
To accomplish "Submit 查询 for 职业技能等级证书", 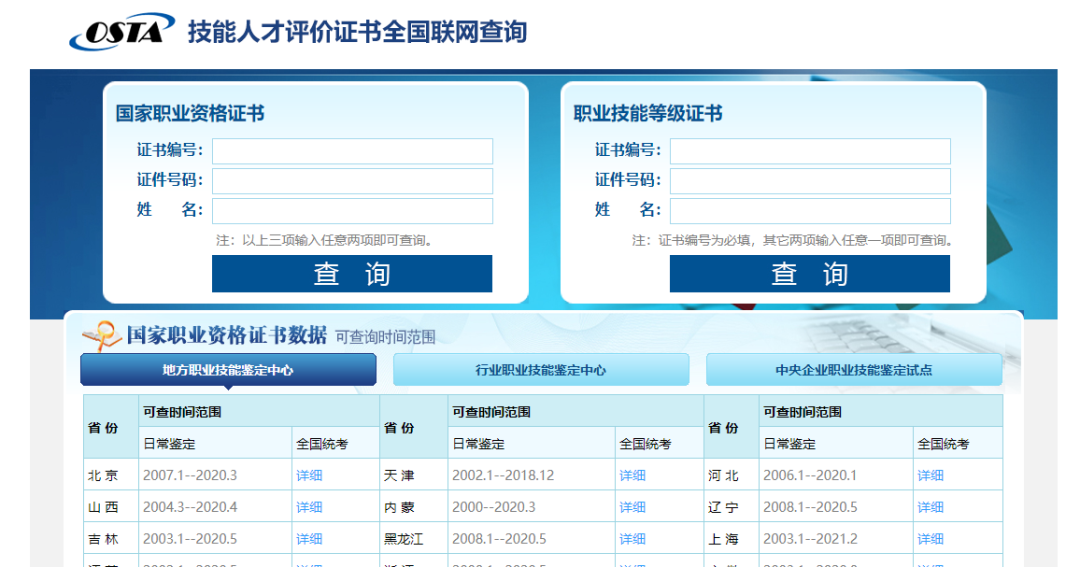I will tap(810, 274).
